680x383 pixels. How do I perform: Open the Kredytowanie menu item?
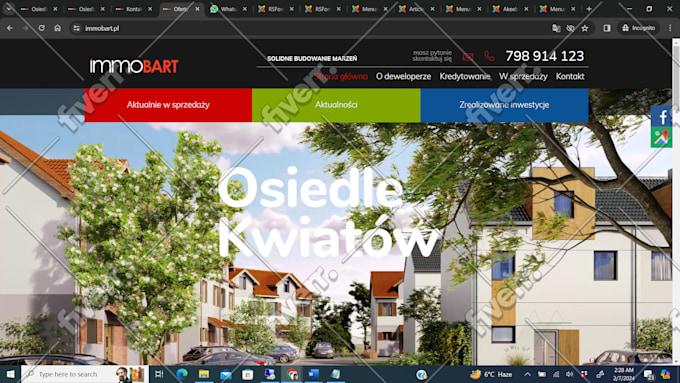(465, 77)
